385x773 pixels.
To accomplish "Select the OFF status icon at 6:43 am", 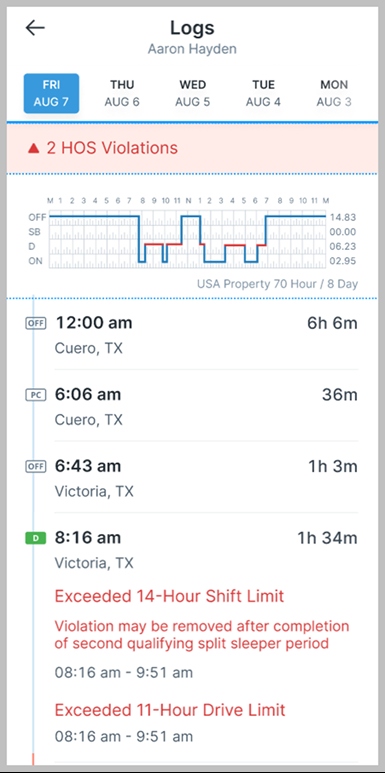I will pos(35,466).
